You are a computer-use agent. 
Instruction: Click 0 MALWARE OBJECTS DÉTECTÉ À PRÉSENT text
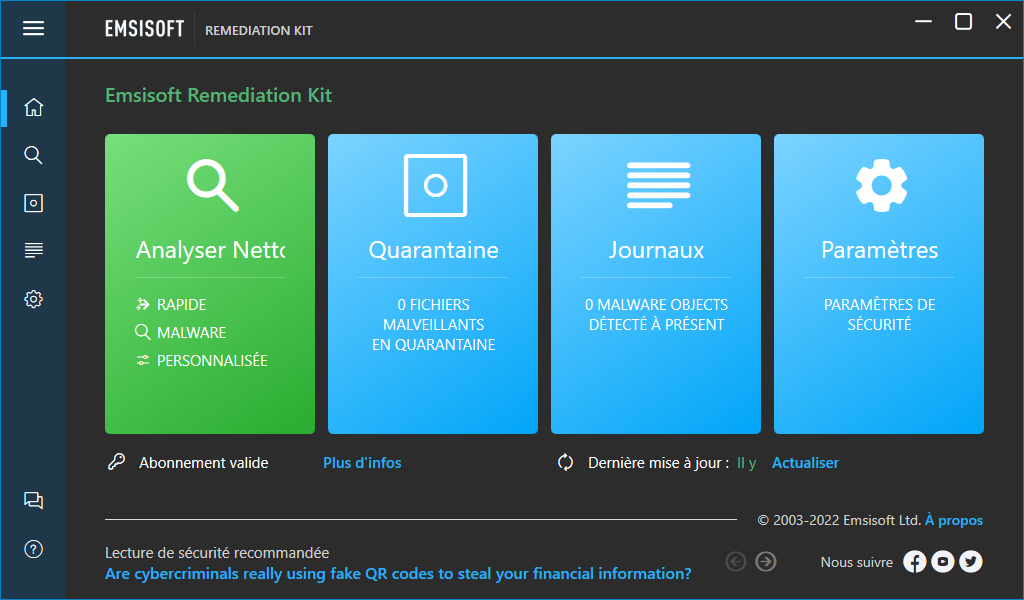(x=656, y=315)
